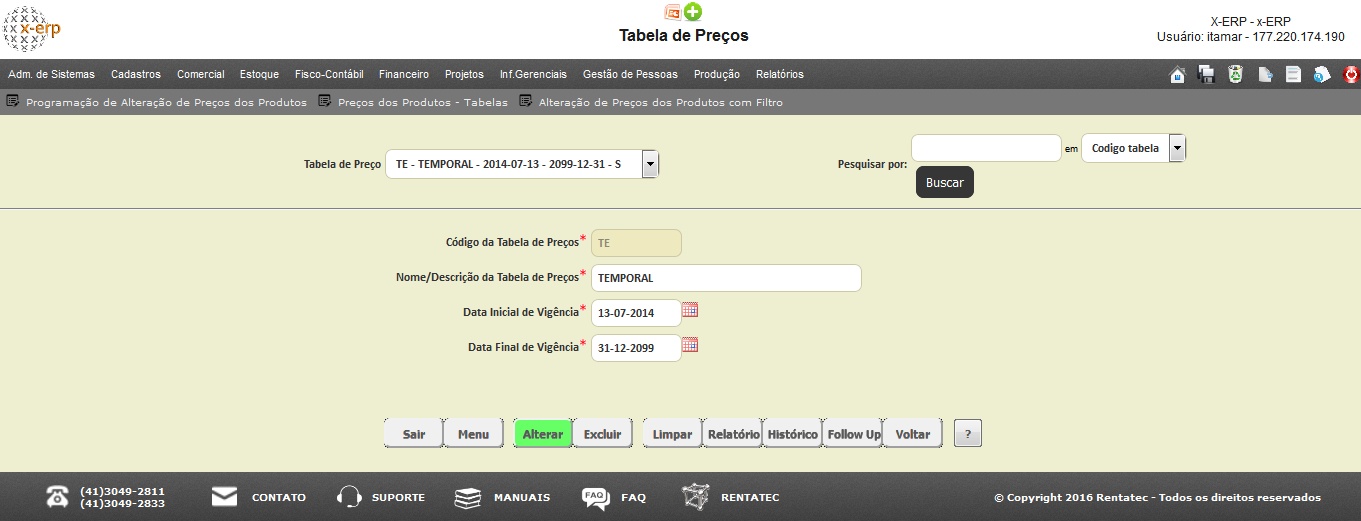Focus the Pesquisar por search field
Screen dimensions: 1361x521
pos(986,148)
